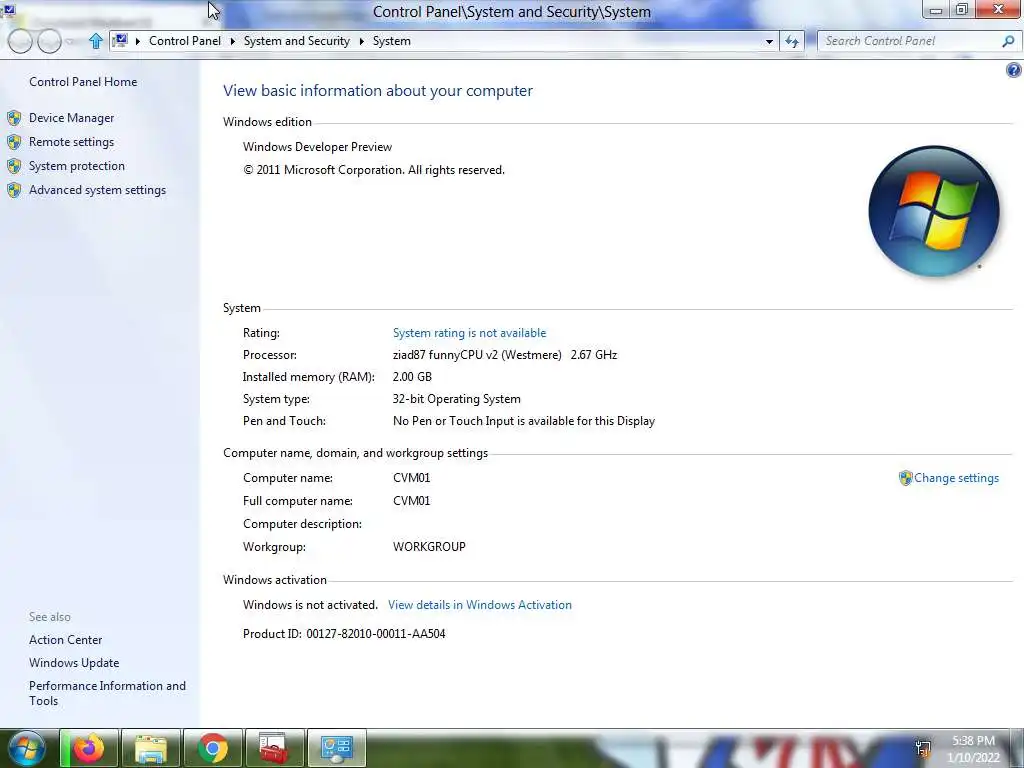1024x768 pixels.
Task: Click Computer name value CVM01
Action: point(411,478)
